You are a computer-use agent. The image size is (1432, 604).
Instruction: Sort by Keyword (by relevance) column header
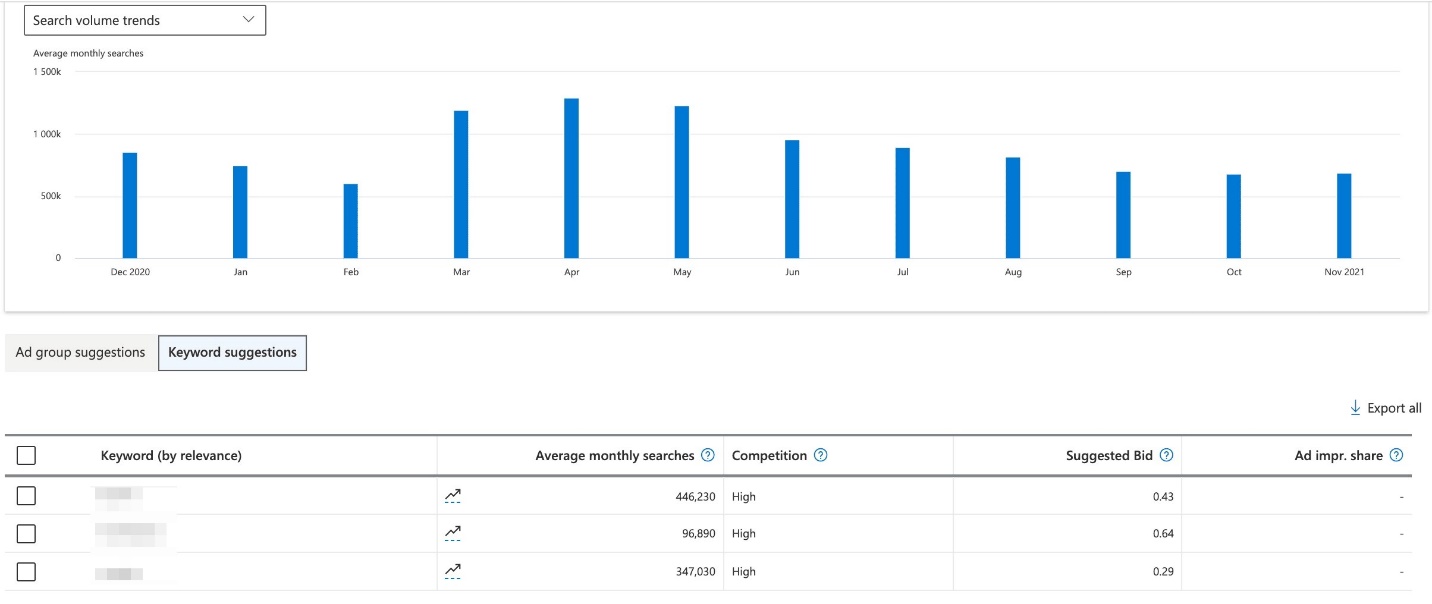[x=171, y=456]
